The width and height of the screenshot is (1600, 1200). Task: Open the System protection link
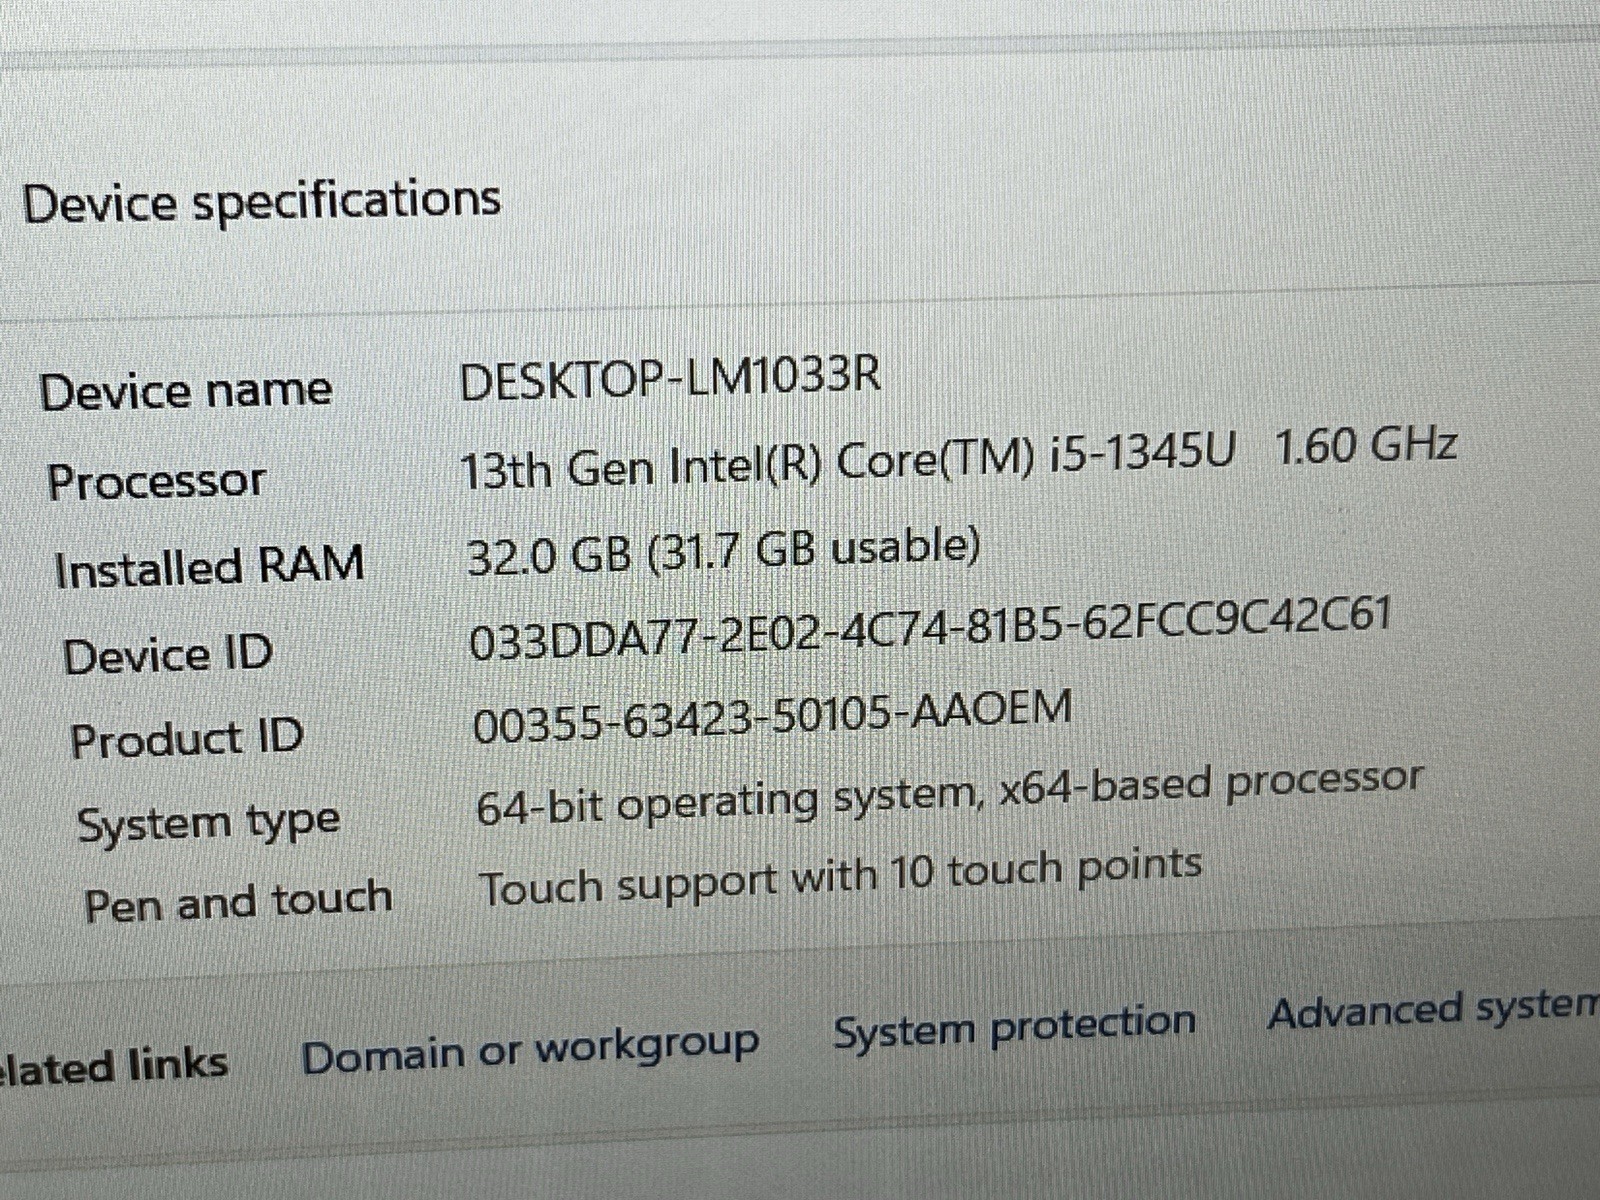(x=1014, y=1026)
